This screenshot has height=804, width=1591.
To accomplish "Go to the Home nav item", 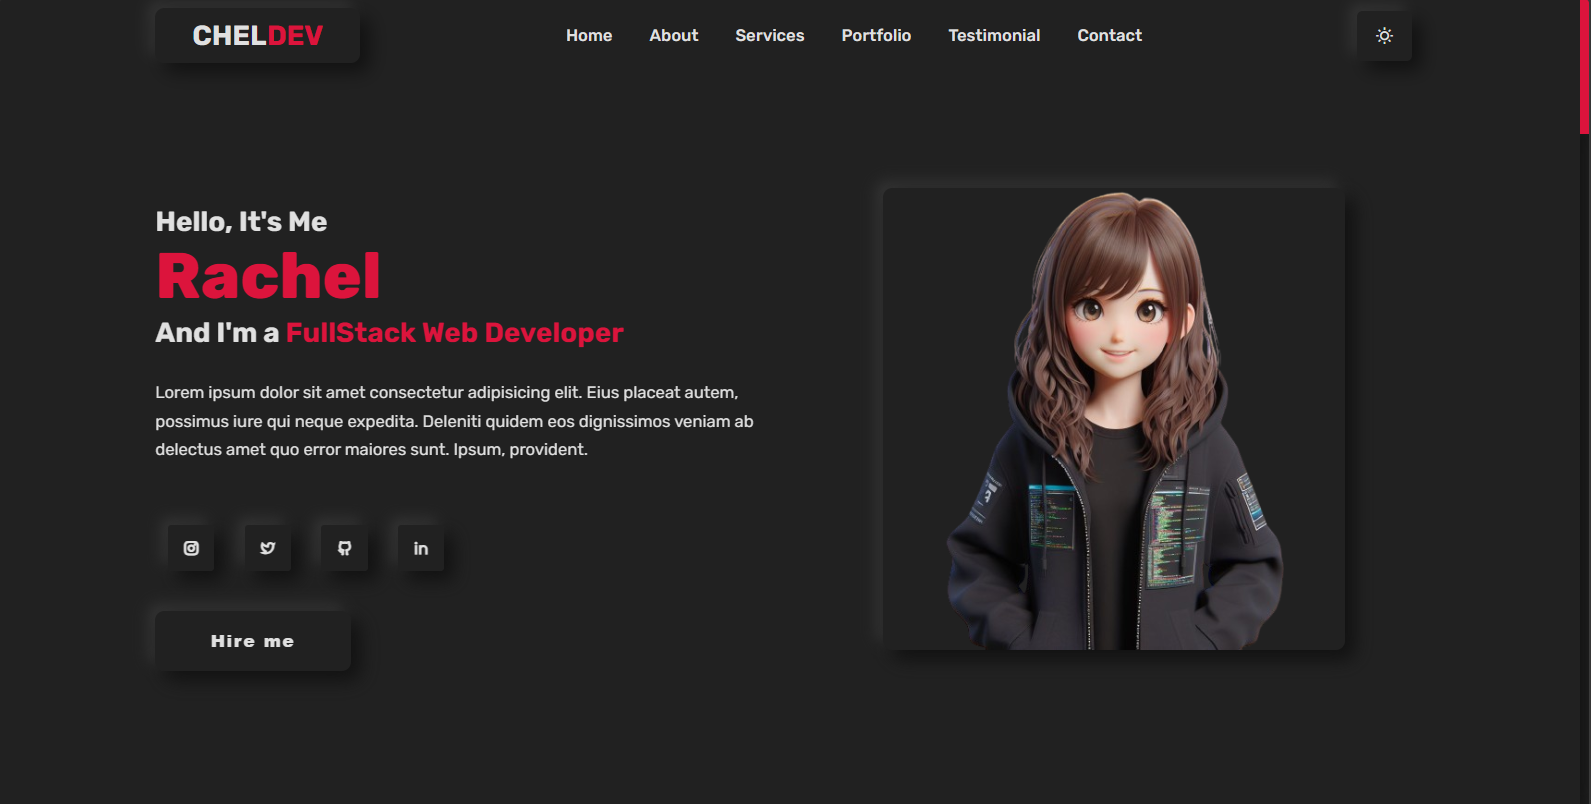I will (x=589, y=36).
